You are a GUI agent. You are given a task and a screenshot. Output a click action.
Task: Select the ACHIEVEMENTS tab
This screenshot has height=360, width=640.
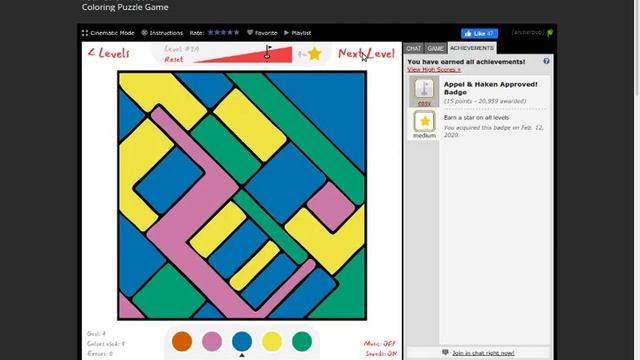[472, 48]
